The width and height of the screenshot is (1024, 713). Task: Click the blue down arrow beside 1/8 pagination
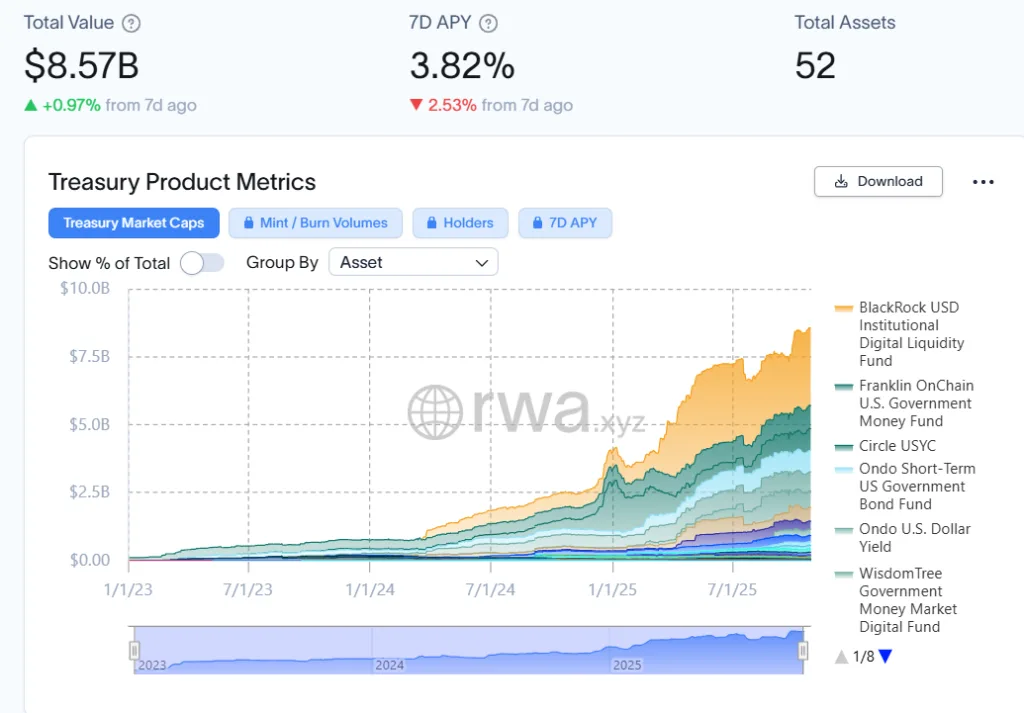884,656
